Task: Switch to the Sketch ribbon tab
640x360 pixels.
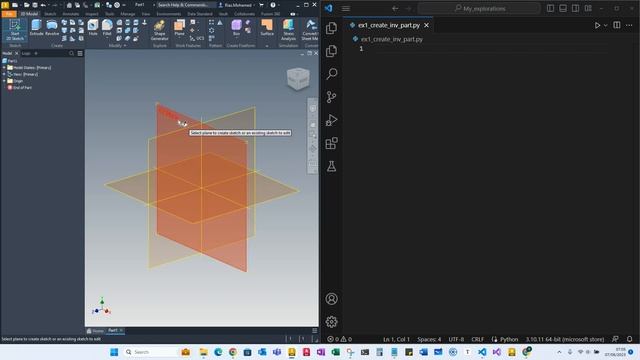Action: point(50,13)
